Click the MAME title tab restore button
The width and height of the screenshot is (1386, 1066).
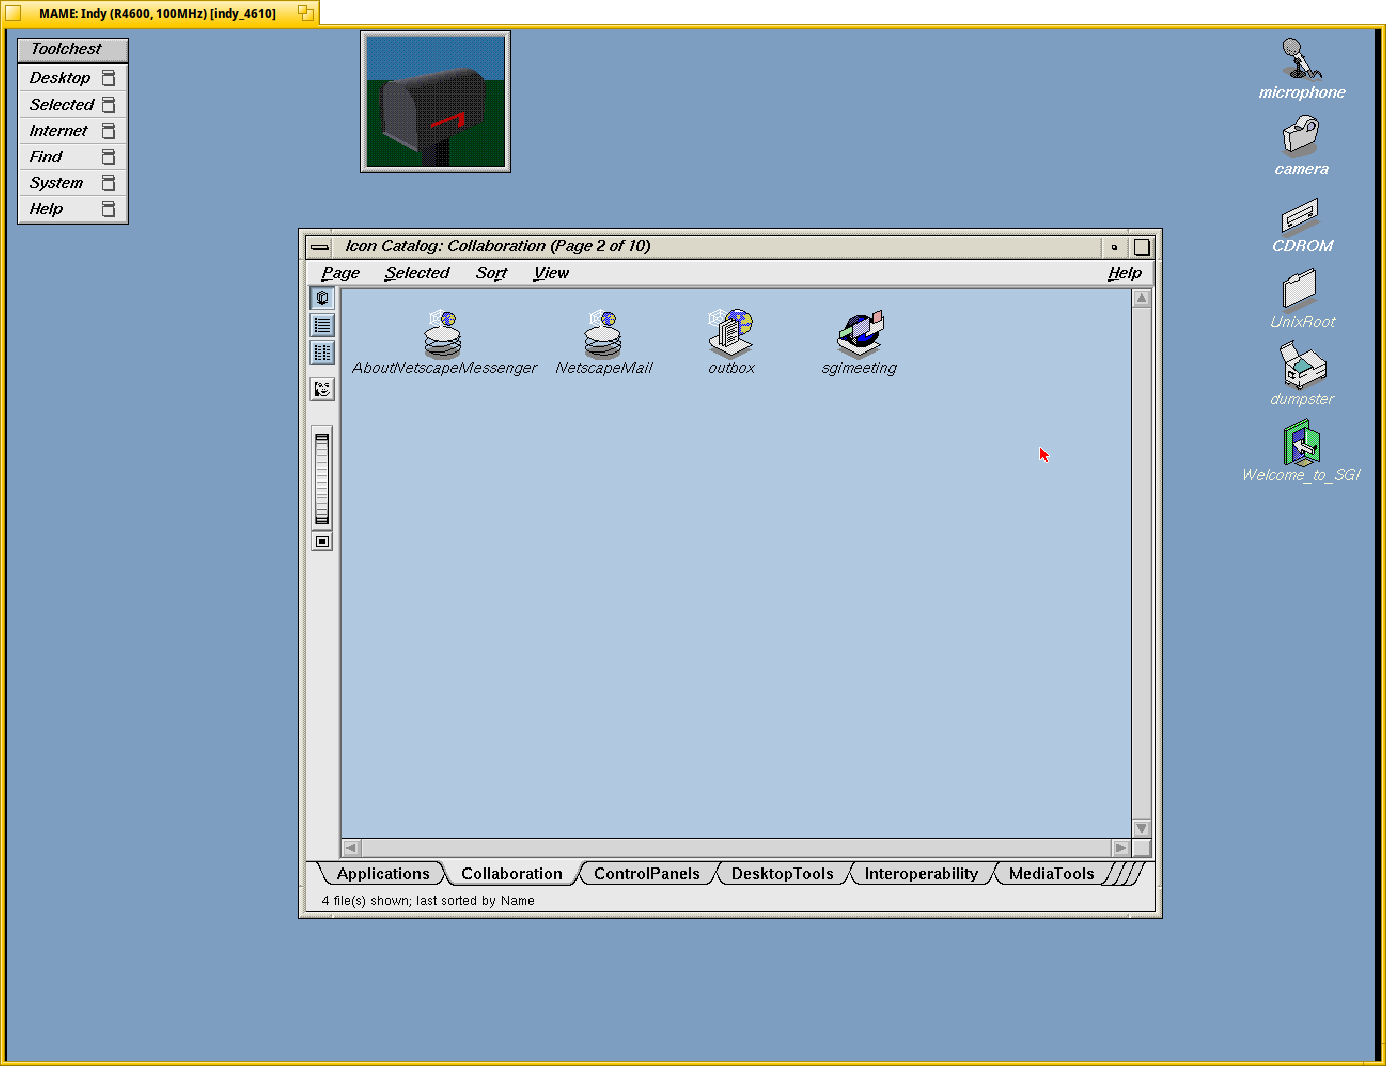[306, 13]
